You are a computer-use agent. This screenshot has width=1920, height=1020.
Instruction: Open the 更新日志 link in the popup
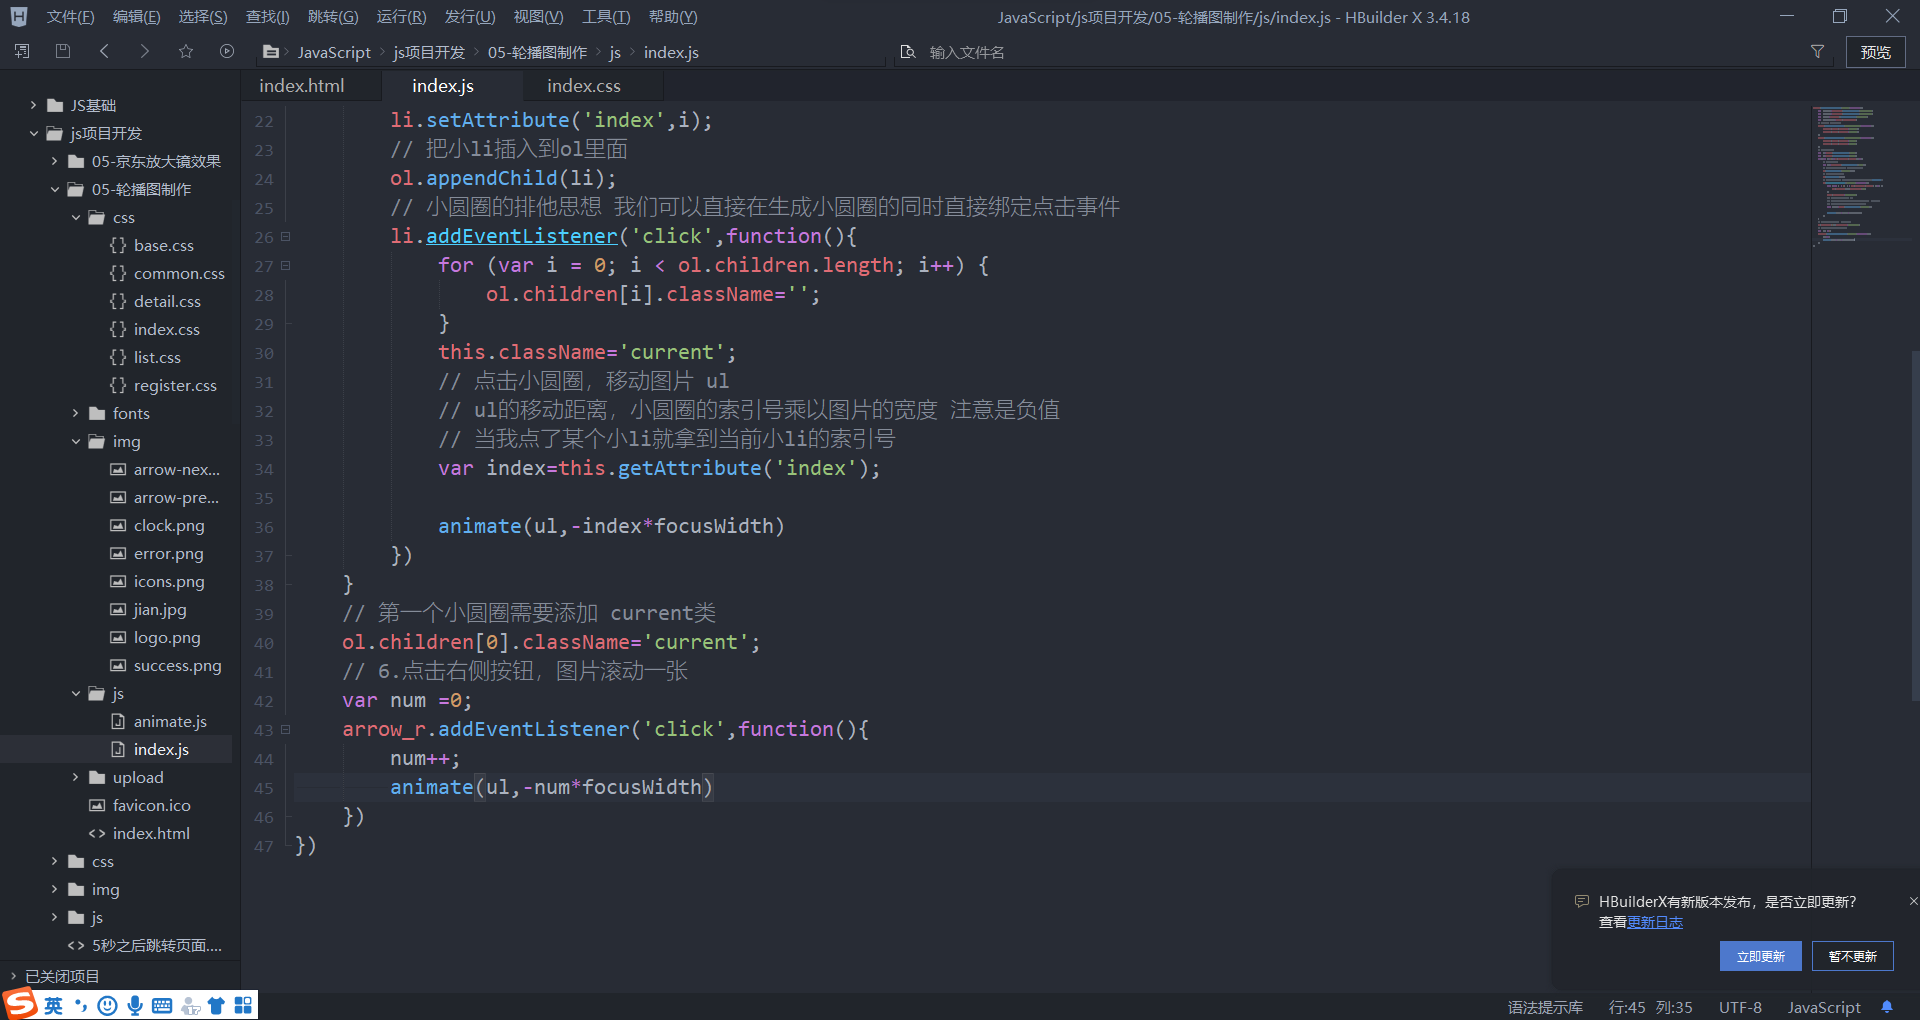pyautogui.click(x=1657, y=922)
